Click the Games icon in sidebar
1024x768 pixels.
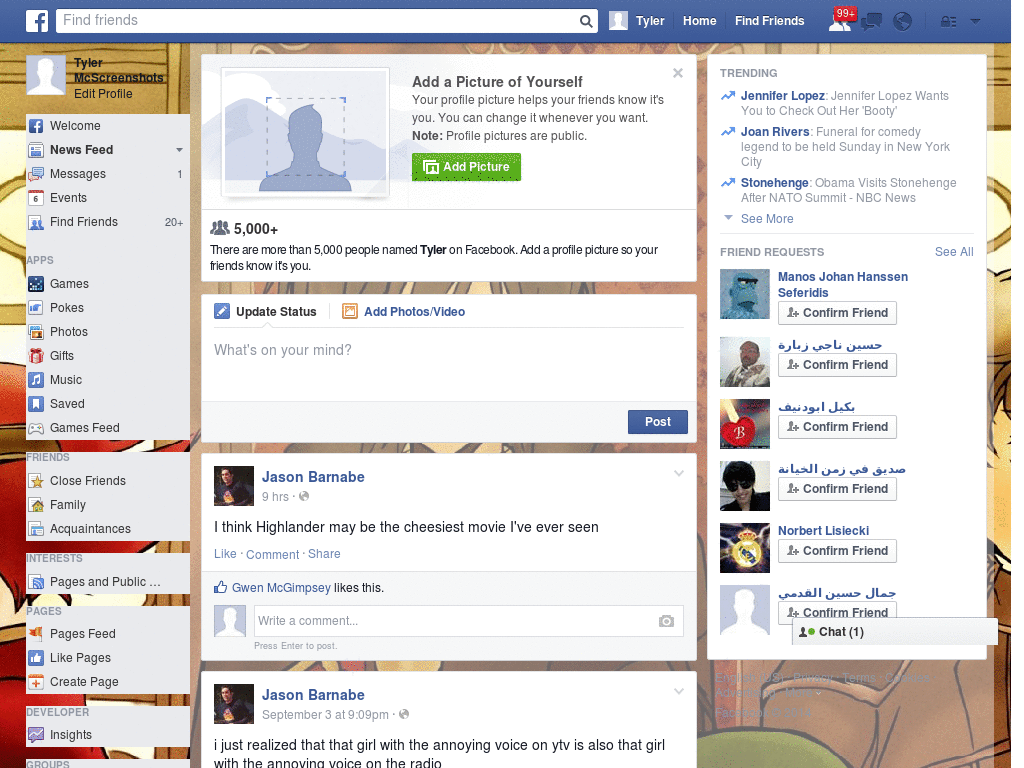(36, 284)
